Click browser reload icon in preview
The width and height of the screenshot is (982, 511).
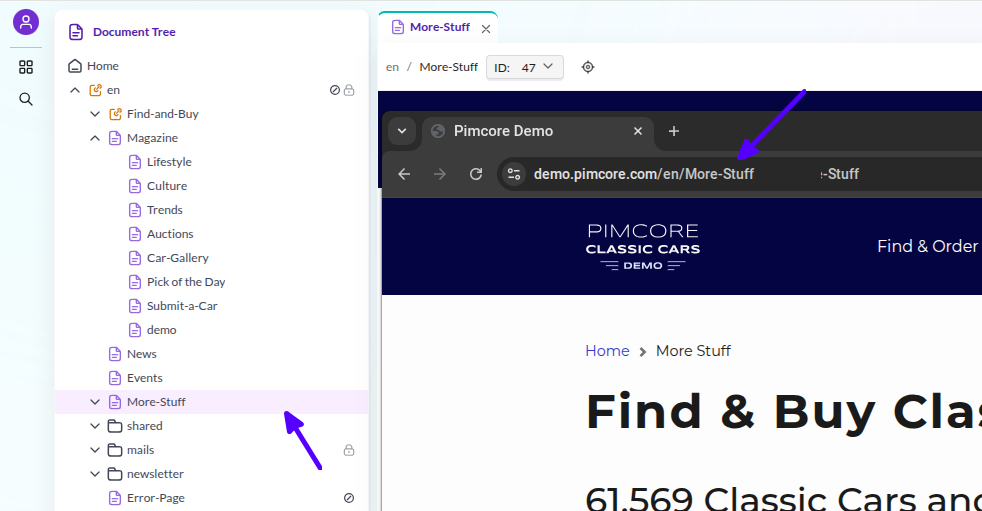pyautogui.click(x=476, y=174)
